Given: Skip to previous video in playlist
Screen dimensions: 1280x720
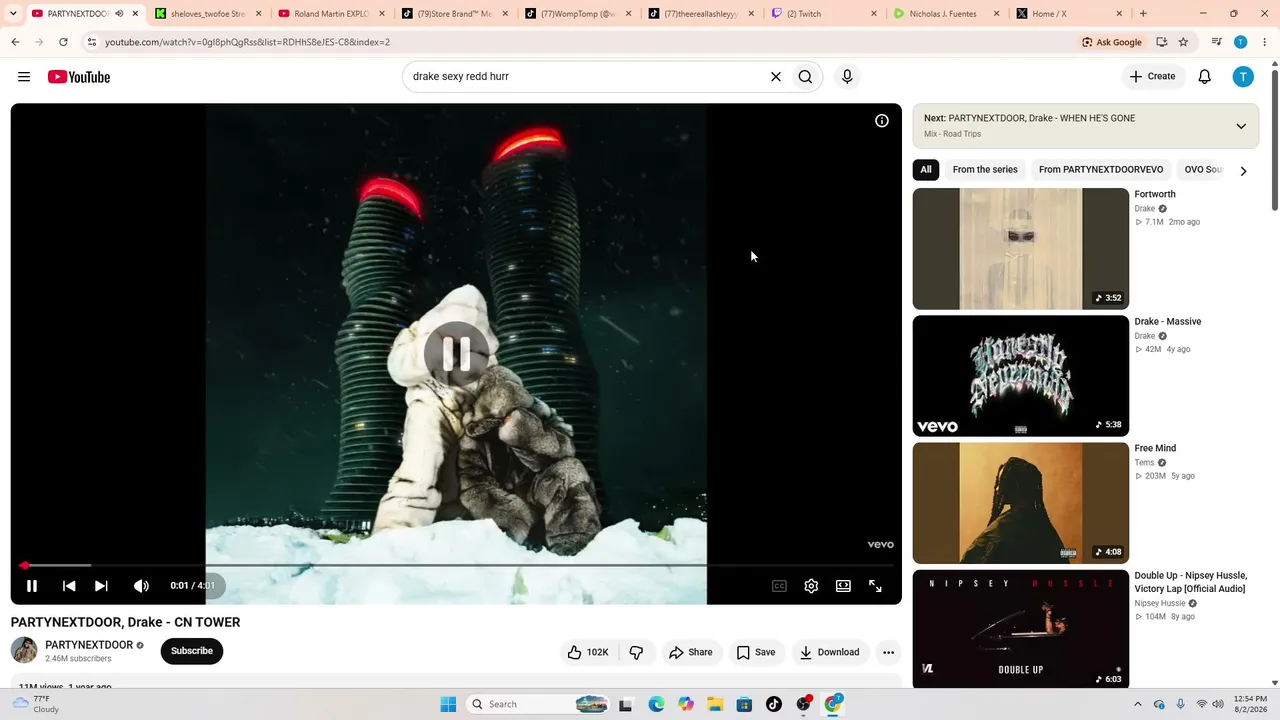Looking at the screenshot, I should [x=69, y=586].
